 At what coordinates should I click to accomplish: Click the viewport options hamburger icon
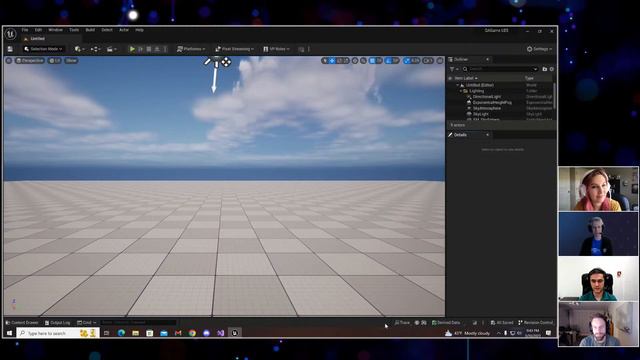(x=9, y=60)
